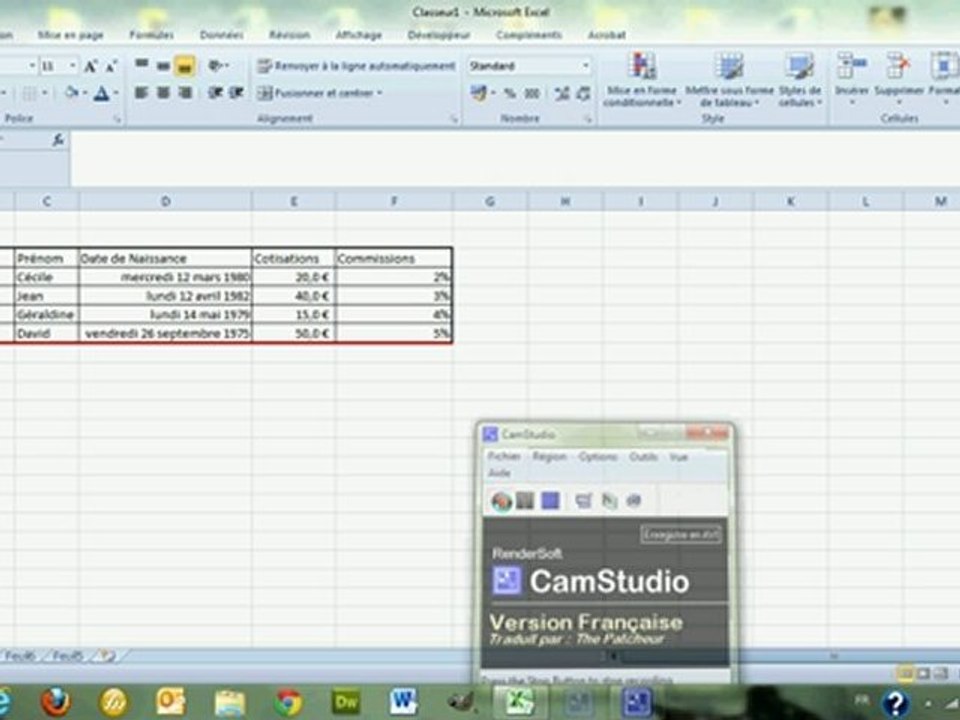Switch to the Révision tab

[x=289, y=35]
